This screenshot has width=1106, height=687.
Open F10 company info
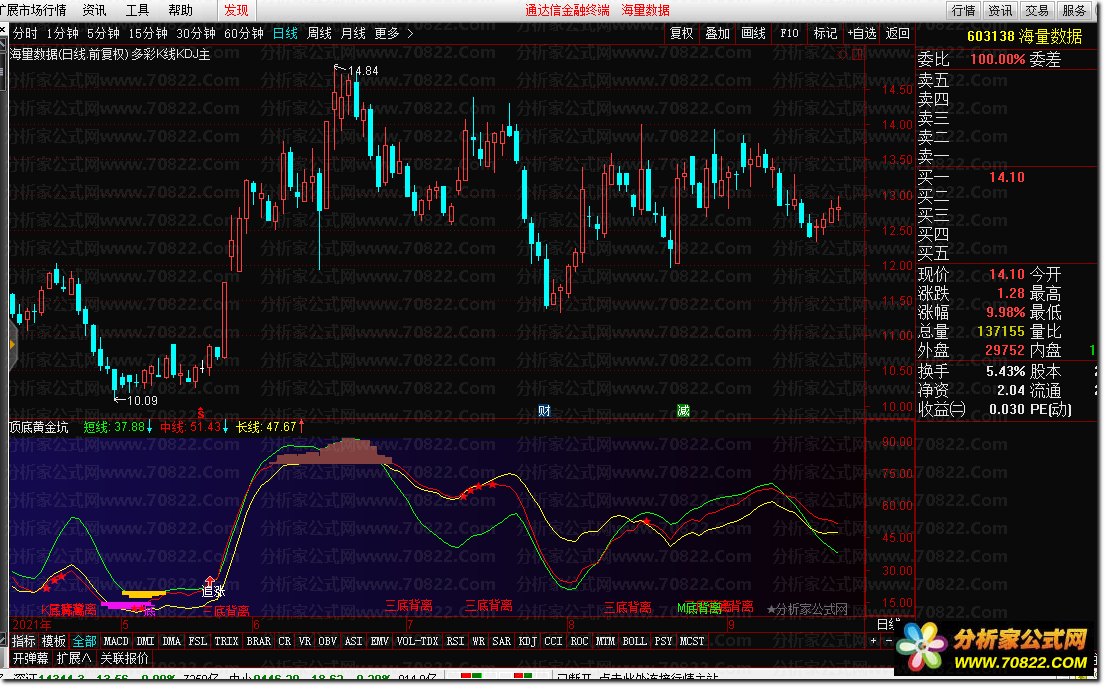[789, 33]
